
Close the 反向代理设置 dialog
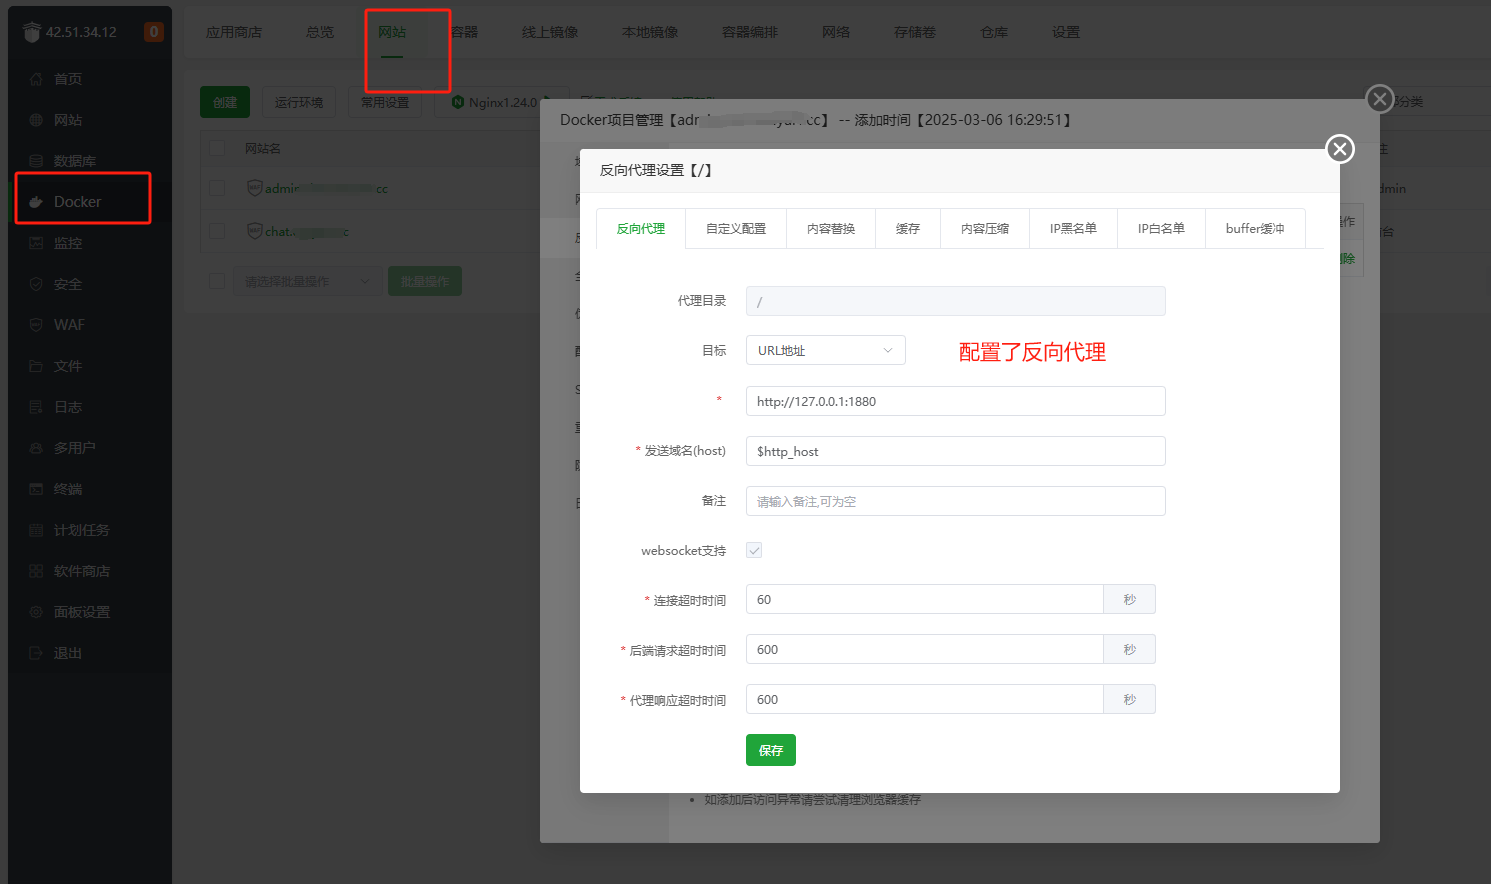point(1340,149)
